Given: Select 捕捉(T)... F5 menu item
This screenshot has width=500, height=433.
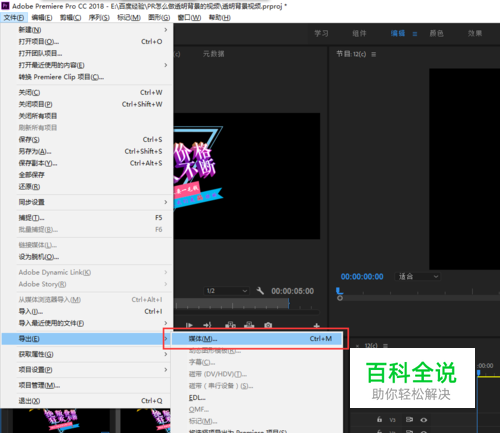Looking at the screenshot, I should [87, 218].
